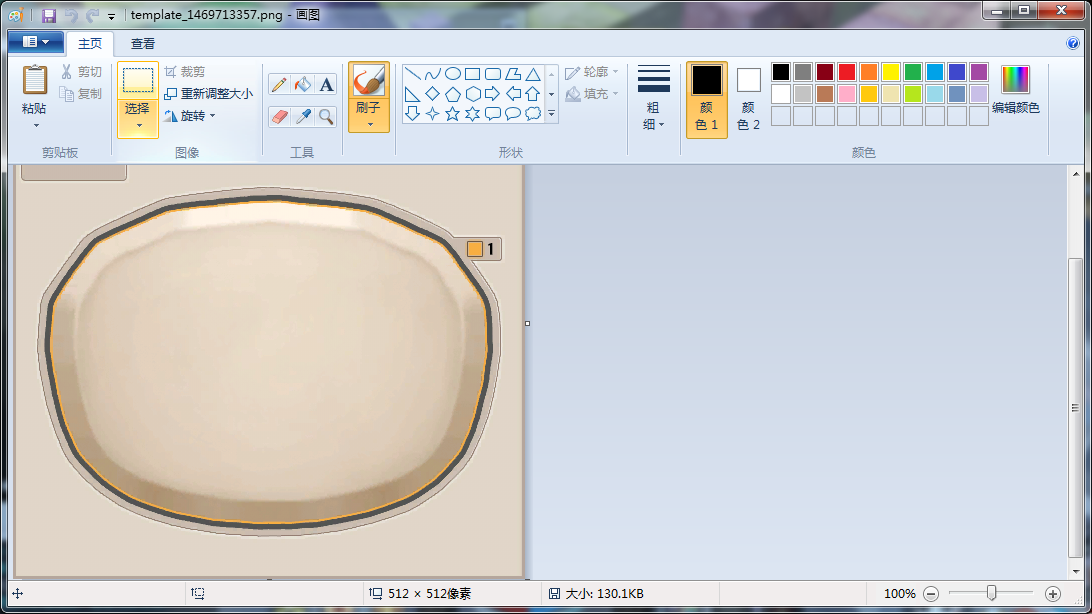Select the Pencil tool
Viewport: 1092px width, 614px height.
coord(279,85)
